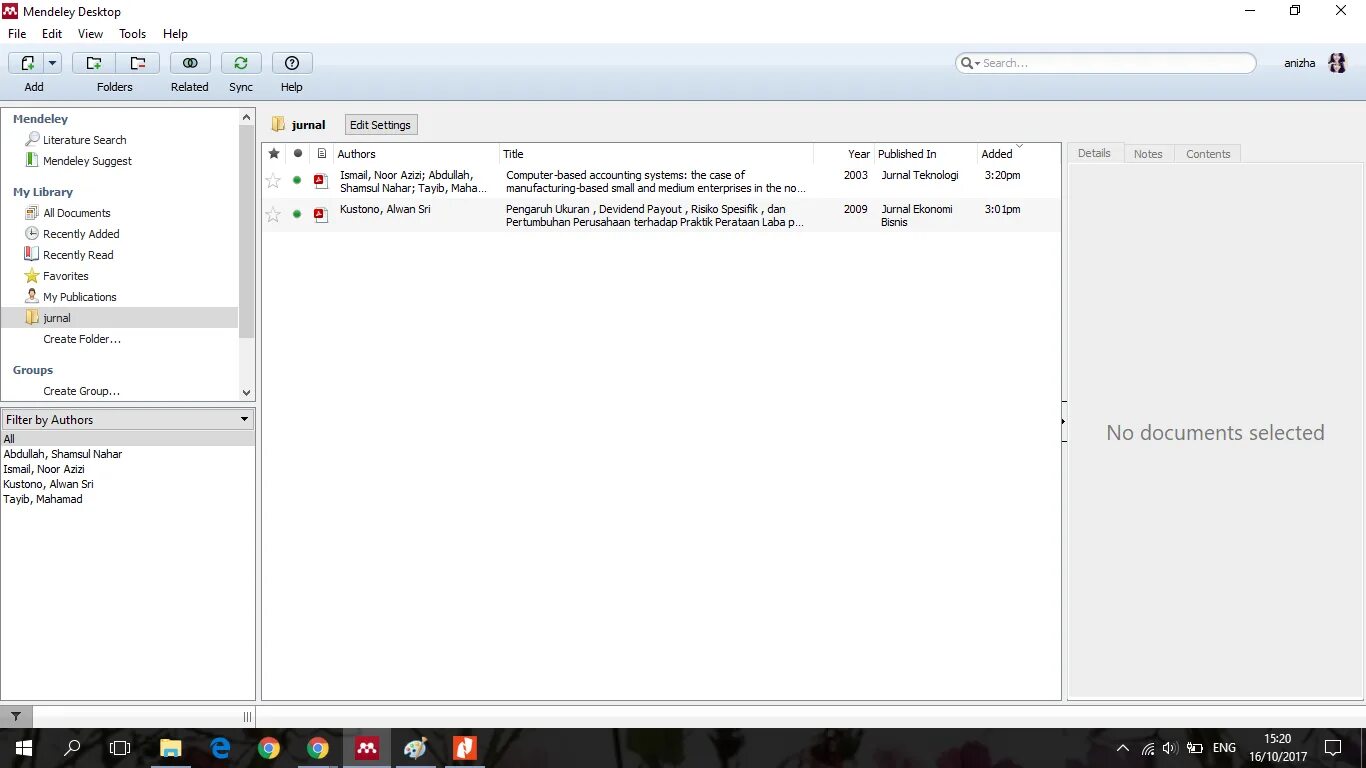
Task: Filter by author Ismail, Noor Azizi
Action: pos(44,469)
